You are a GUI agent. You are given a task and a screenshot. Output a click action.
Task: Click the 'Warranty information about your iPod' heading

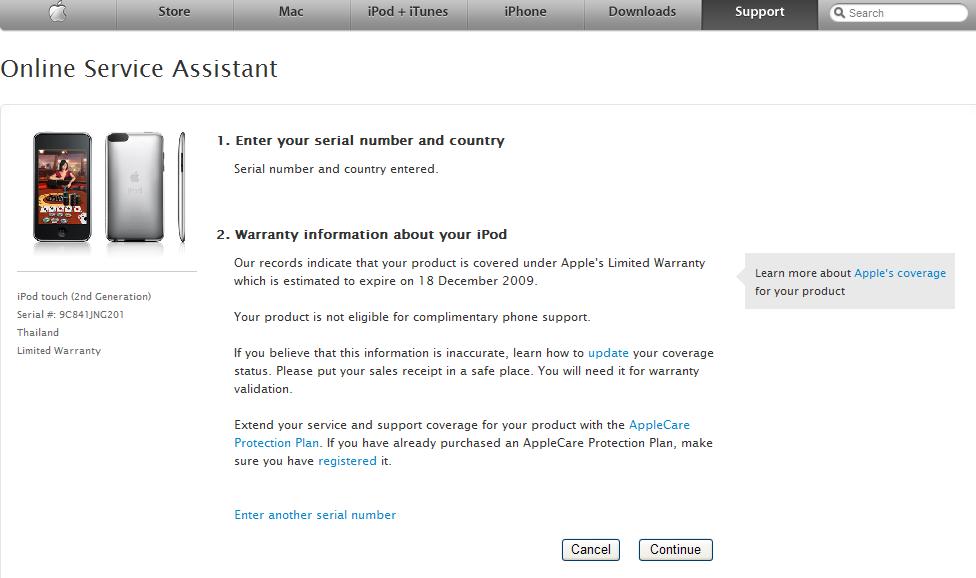[371, 235]
